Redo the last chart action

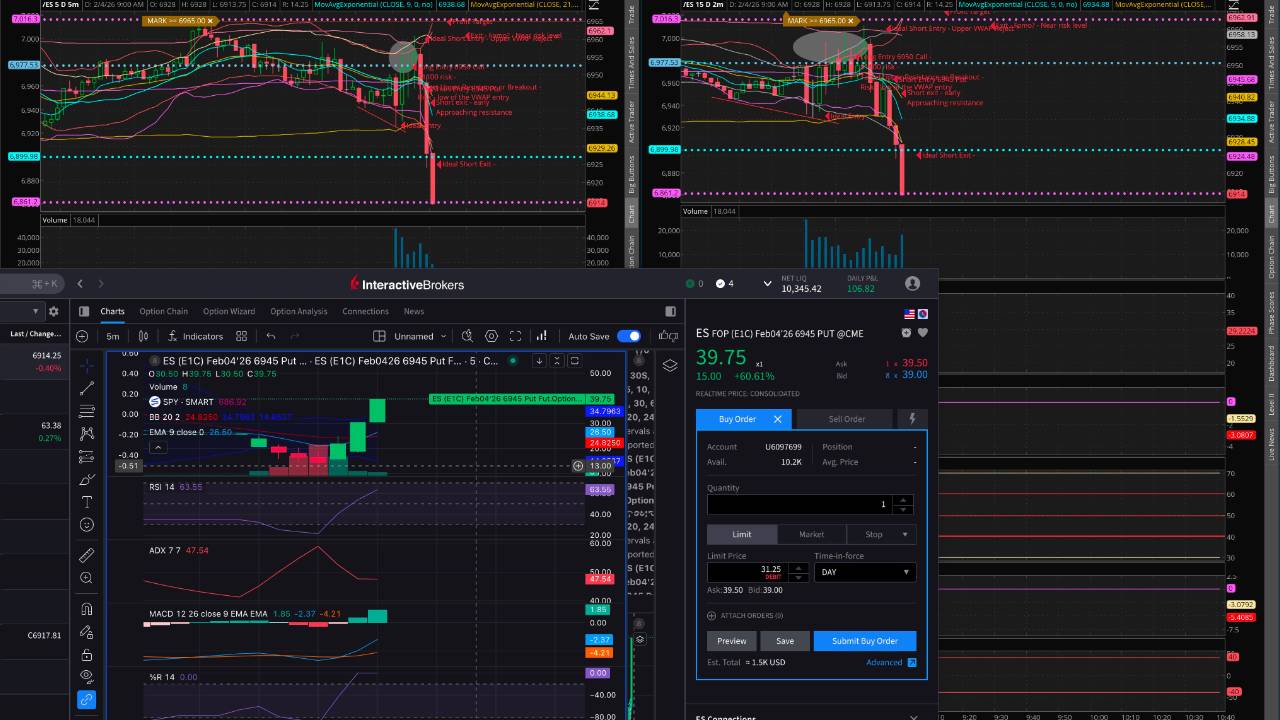pos(295,336)
